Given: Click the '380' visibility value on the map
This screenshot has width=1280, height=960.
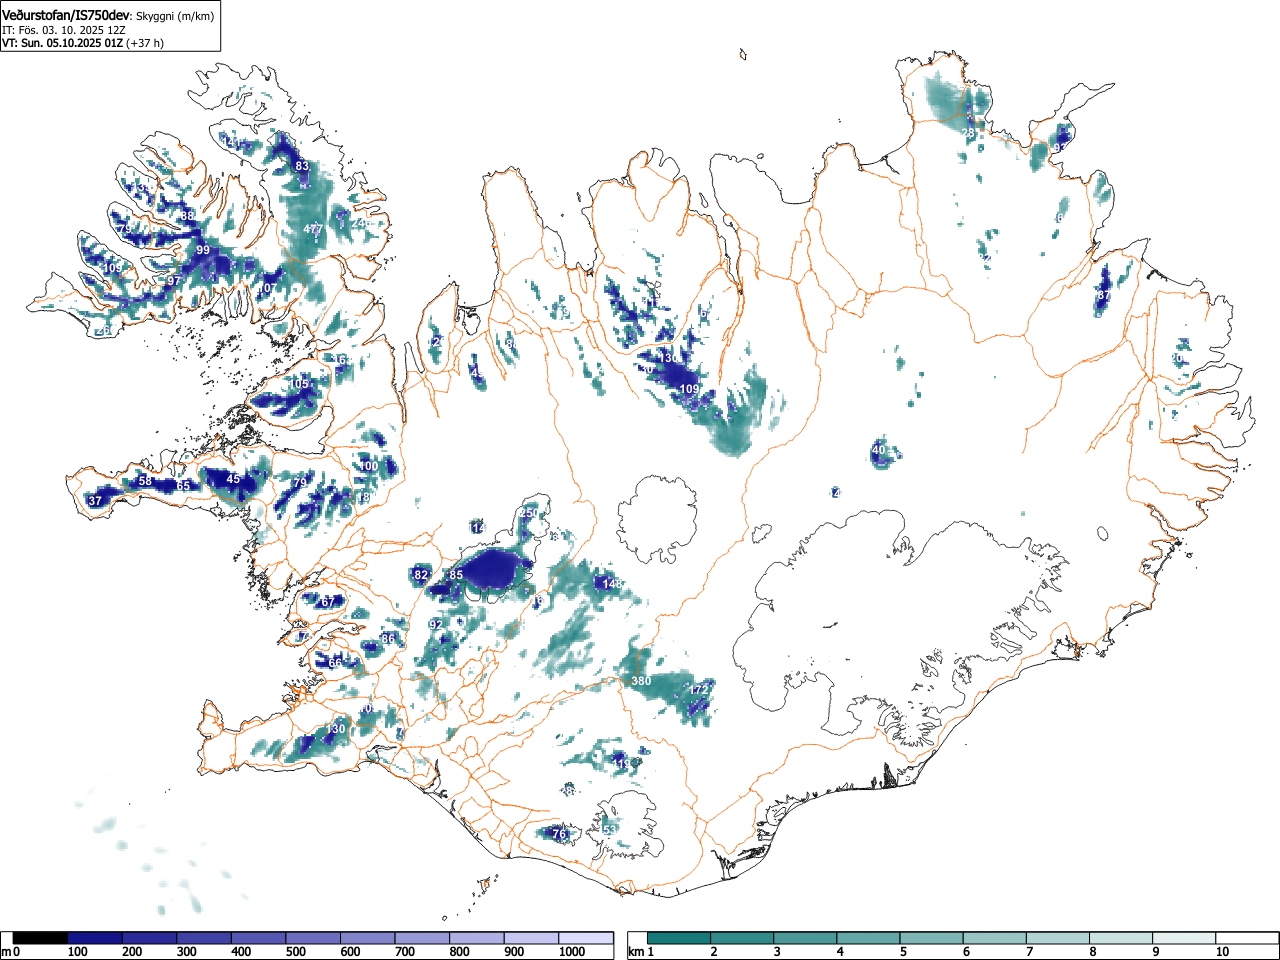Looking at the screenshot, I should tap(641, 681).
